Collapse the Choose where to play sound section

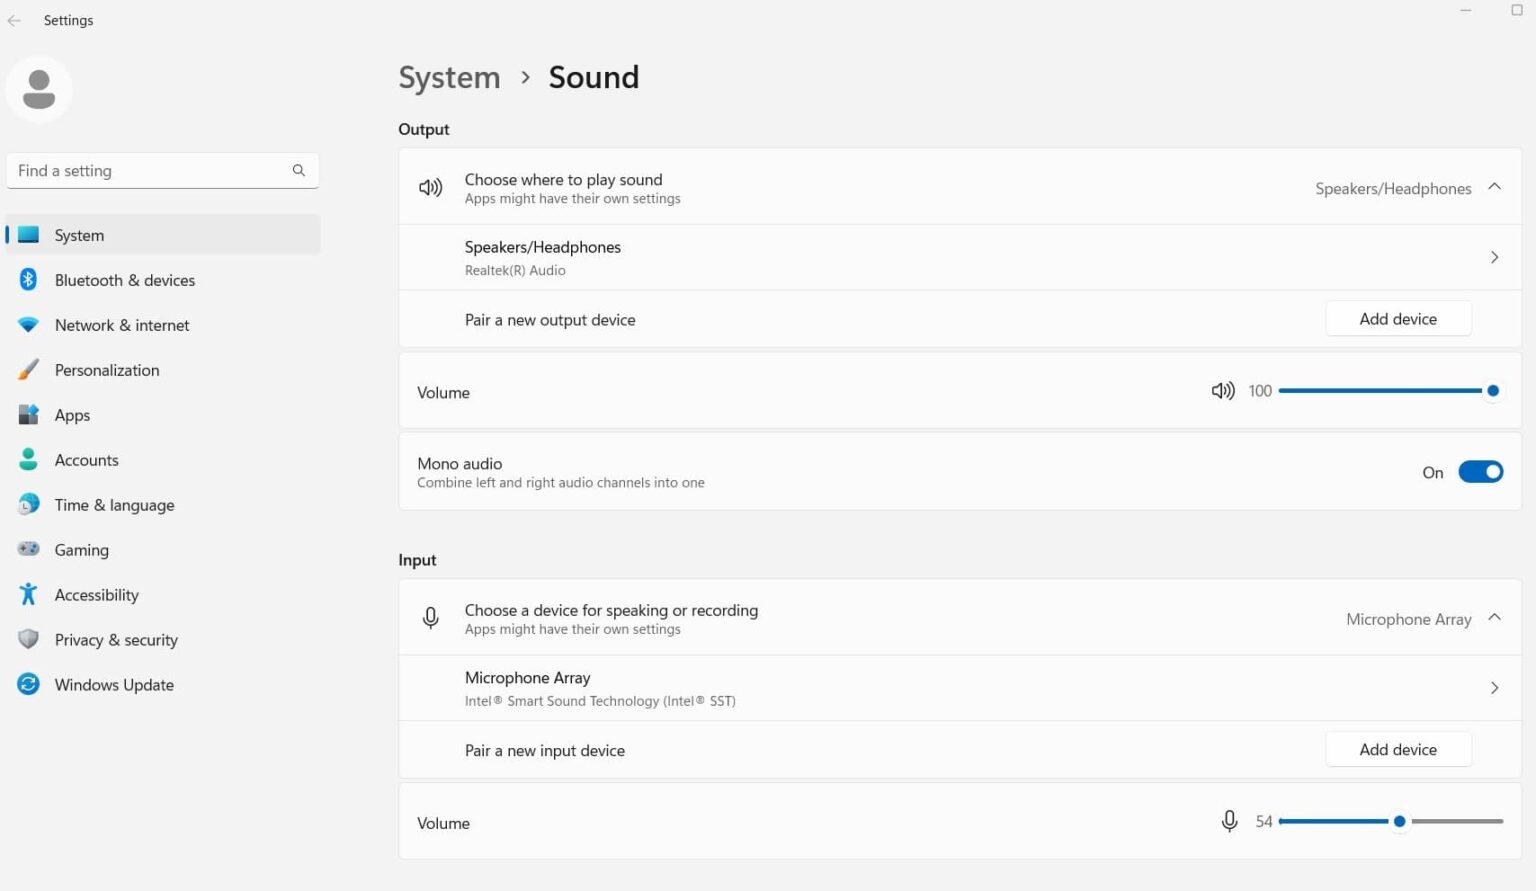1494,186
